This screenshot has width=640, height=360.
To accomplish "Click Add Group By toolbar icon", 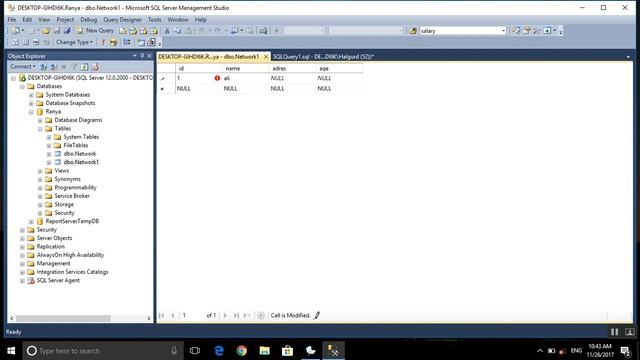I will (127, 42).
